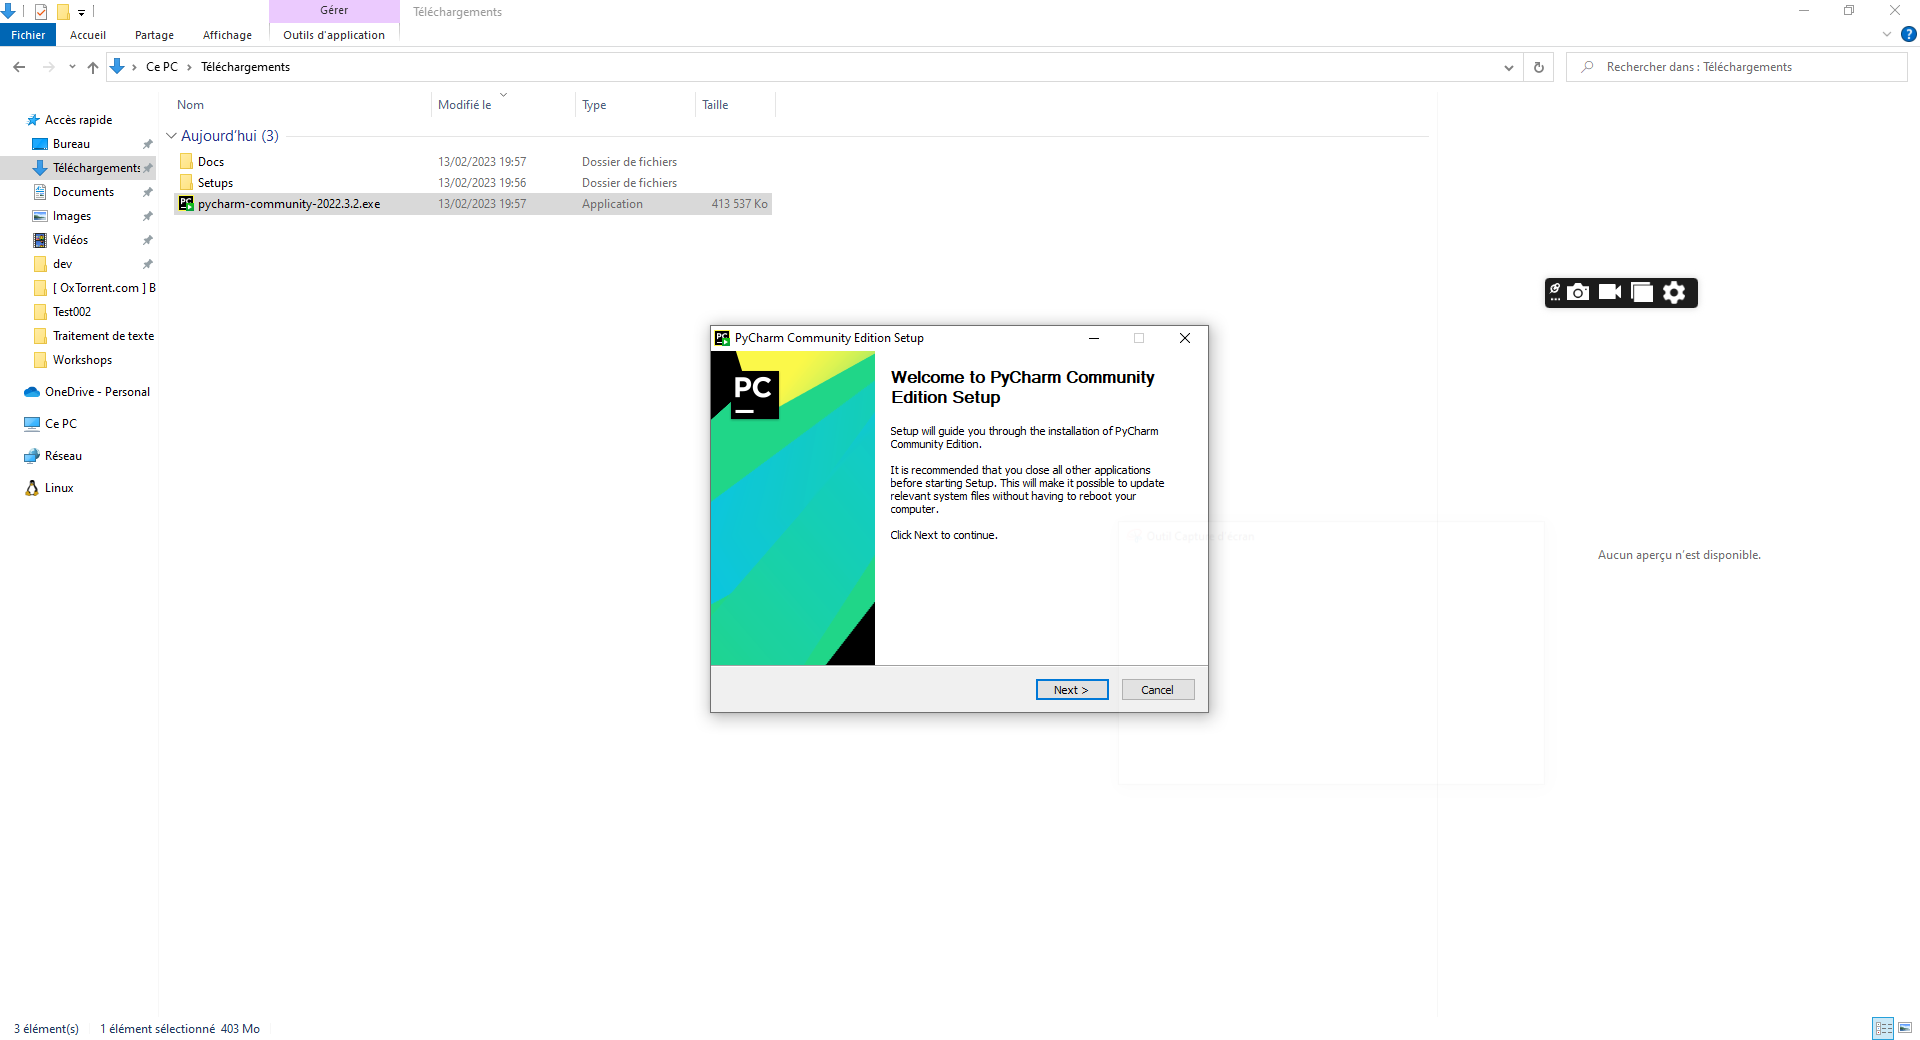The height and width of the screenshot is (1040, 1920).
Task: Focus the Rechercher dans Téléchargements search box
Action: pyautogui.click(x=1737, y=67)
